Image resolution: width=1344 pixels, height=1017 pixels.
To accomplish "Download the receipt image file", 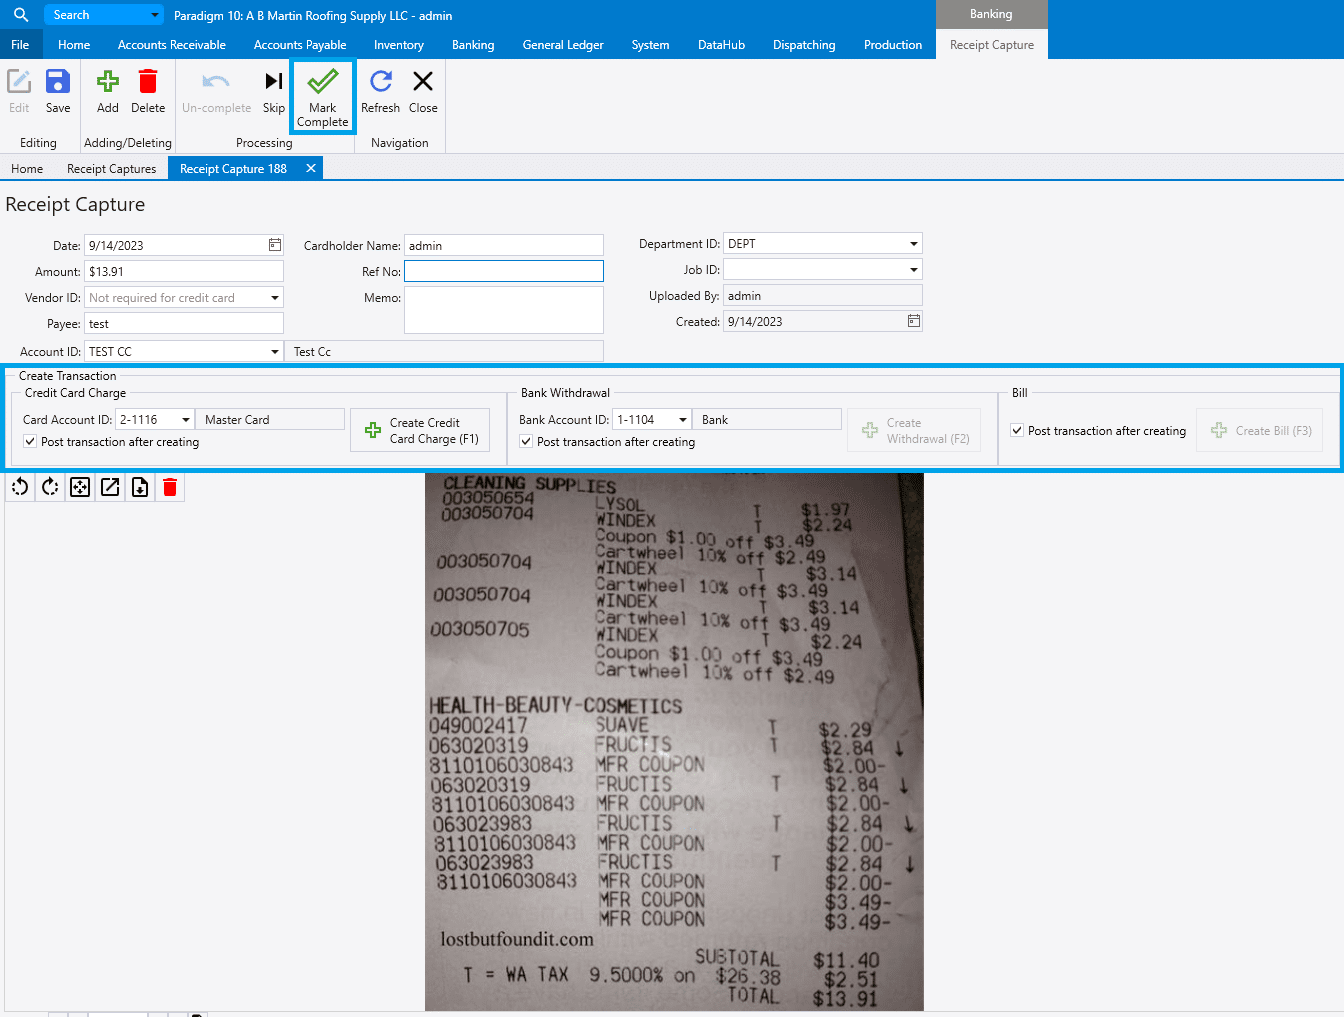I will click(140, 487).
